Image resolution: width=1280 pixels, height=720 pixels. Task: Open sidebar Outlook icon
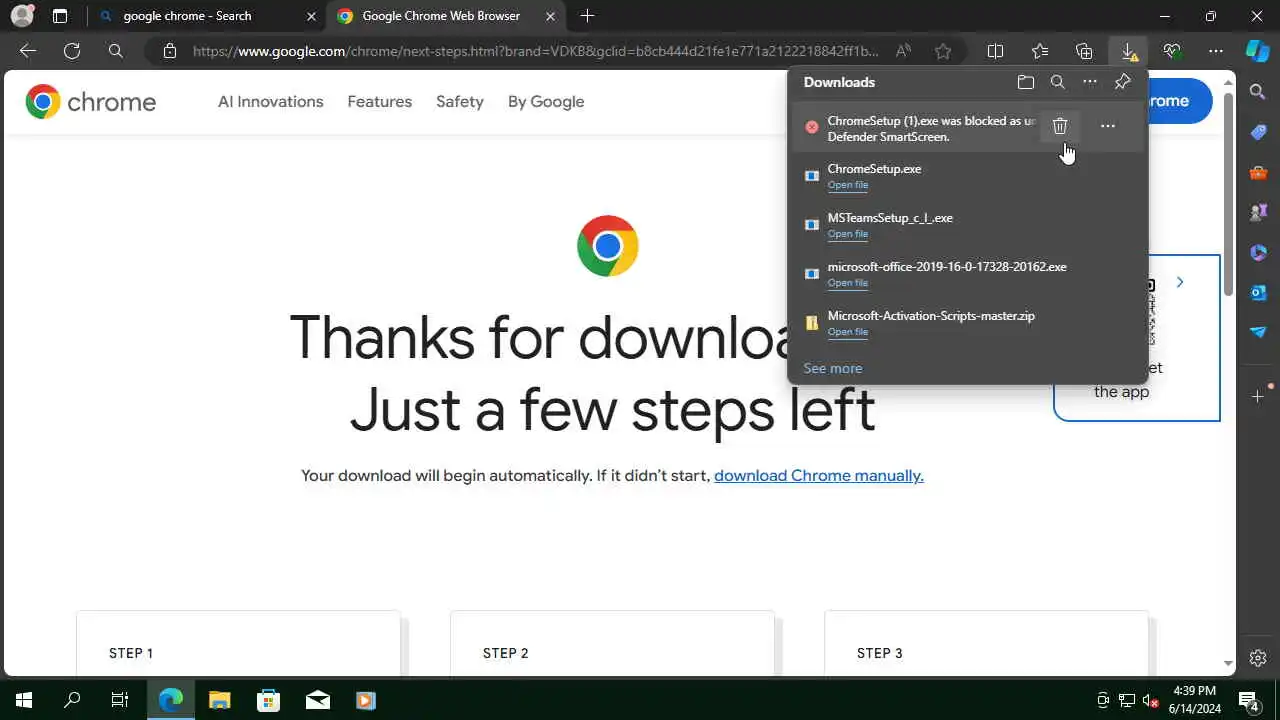point(1258,292)
